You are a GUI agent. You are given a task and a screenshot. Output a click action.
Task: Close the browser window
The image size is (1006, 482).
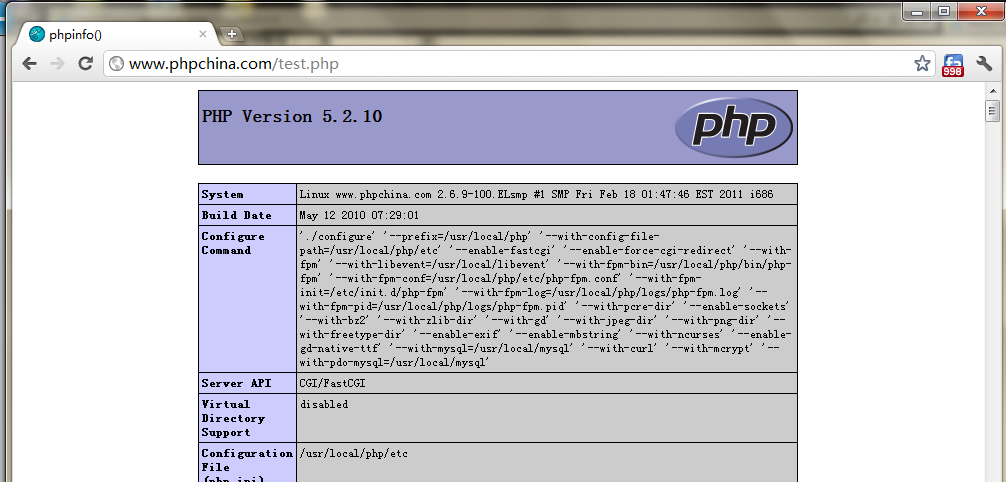click(x=980, y=12)
